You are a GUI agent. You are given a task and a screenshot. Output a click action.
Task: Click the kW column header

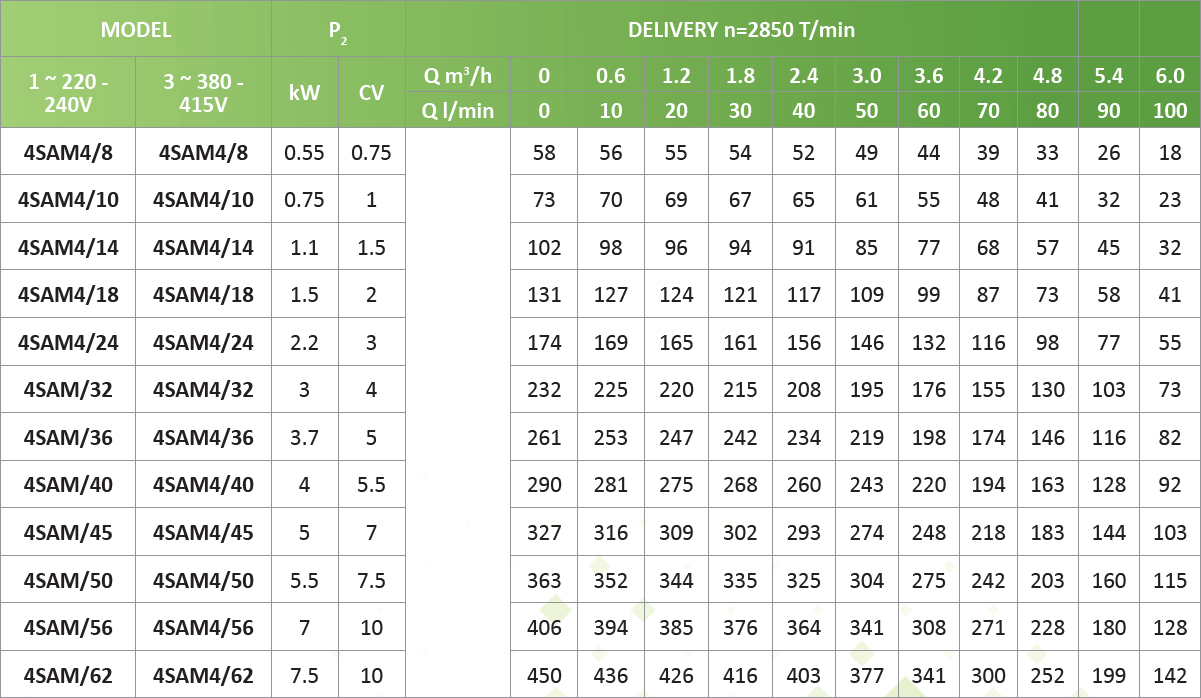[x=304, y=92]
